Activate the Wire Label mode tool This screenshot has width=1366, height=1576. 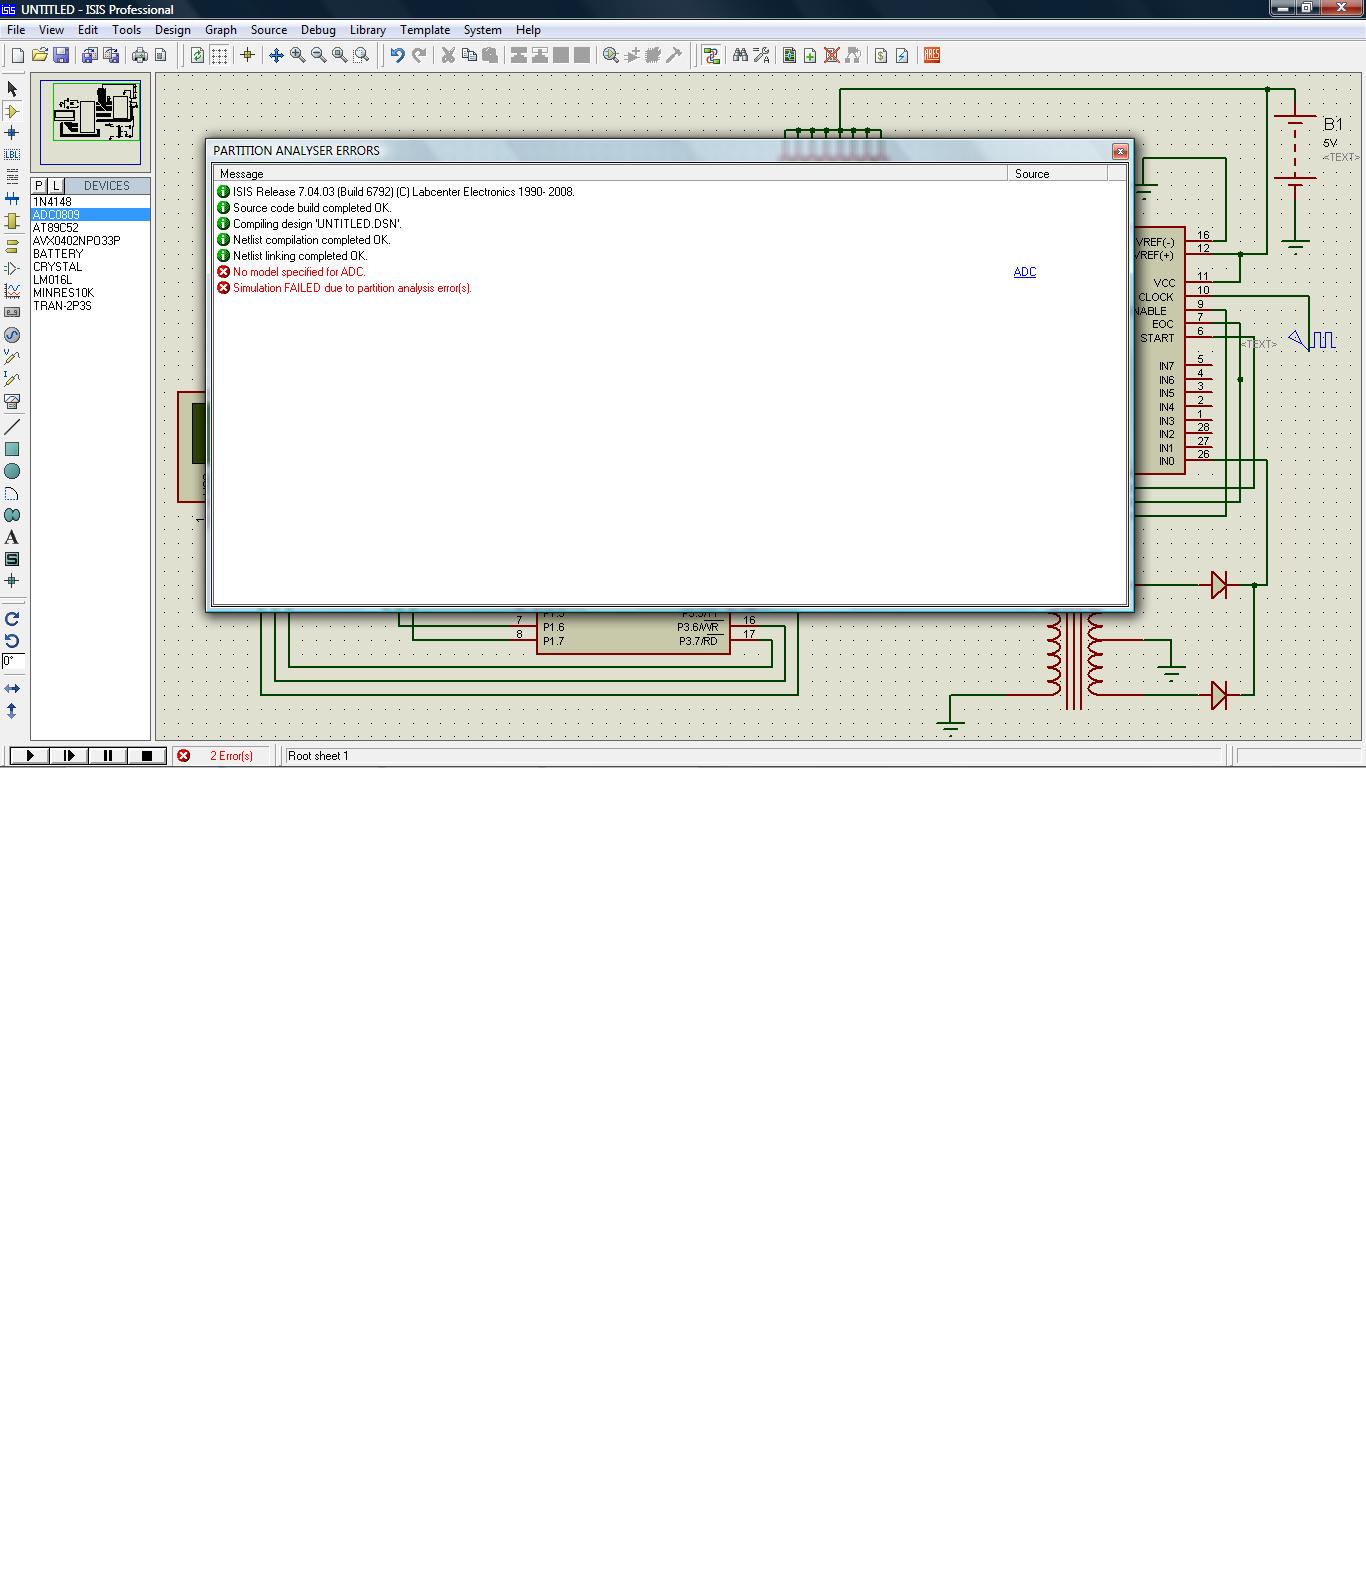[12, 155]
